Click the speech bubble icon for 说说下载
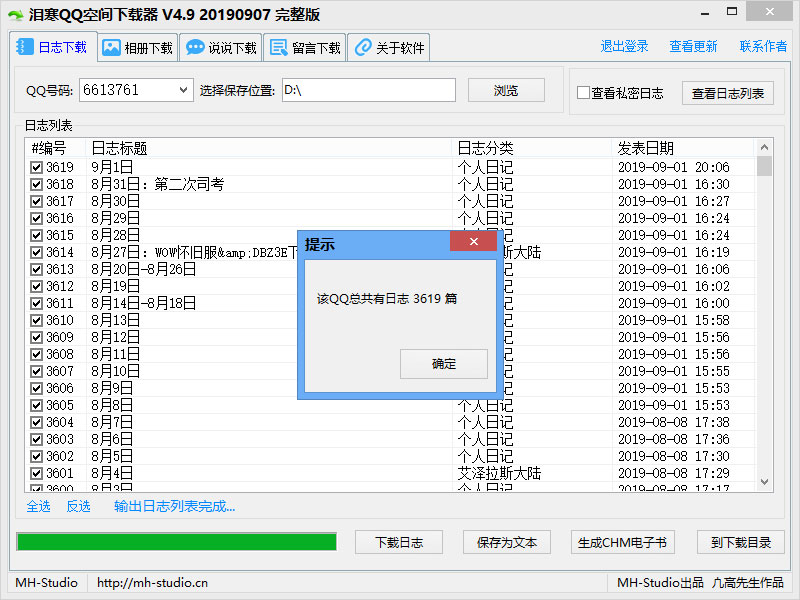 (x=195, y=47)
